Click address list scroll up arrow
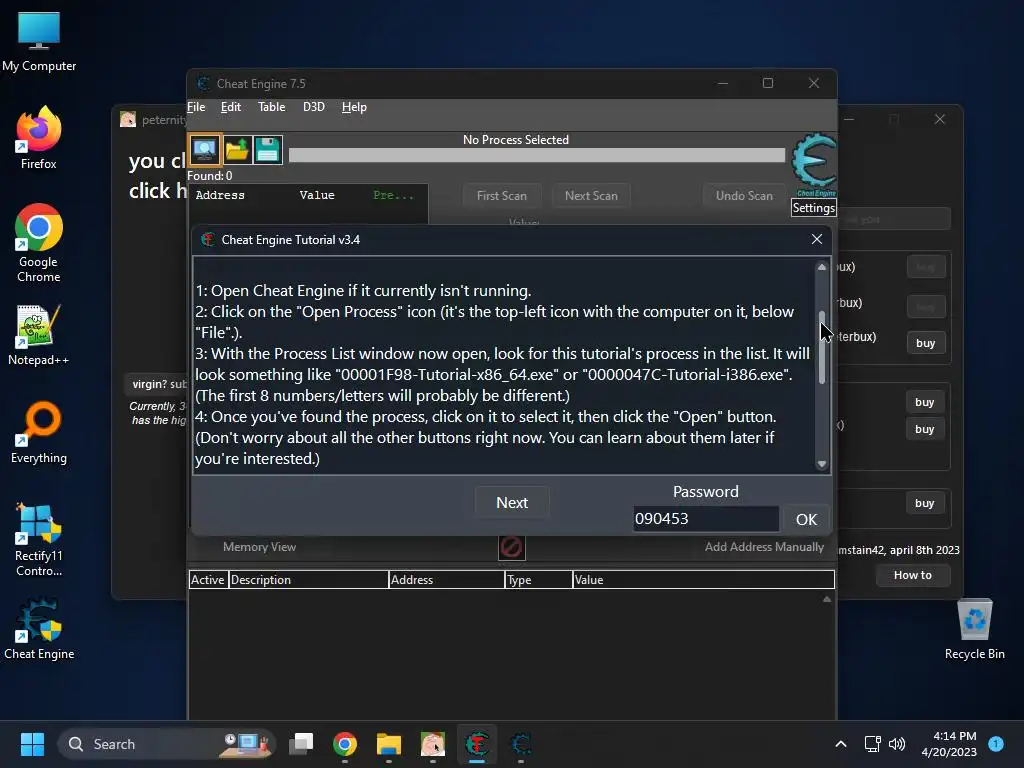This screenshot has width=1024, height=768. point(827,599)
